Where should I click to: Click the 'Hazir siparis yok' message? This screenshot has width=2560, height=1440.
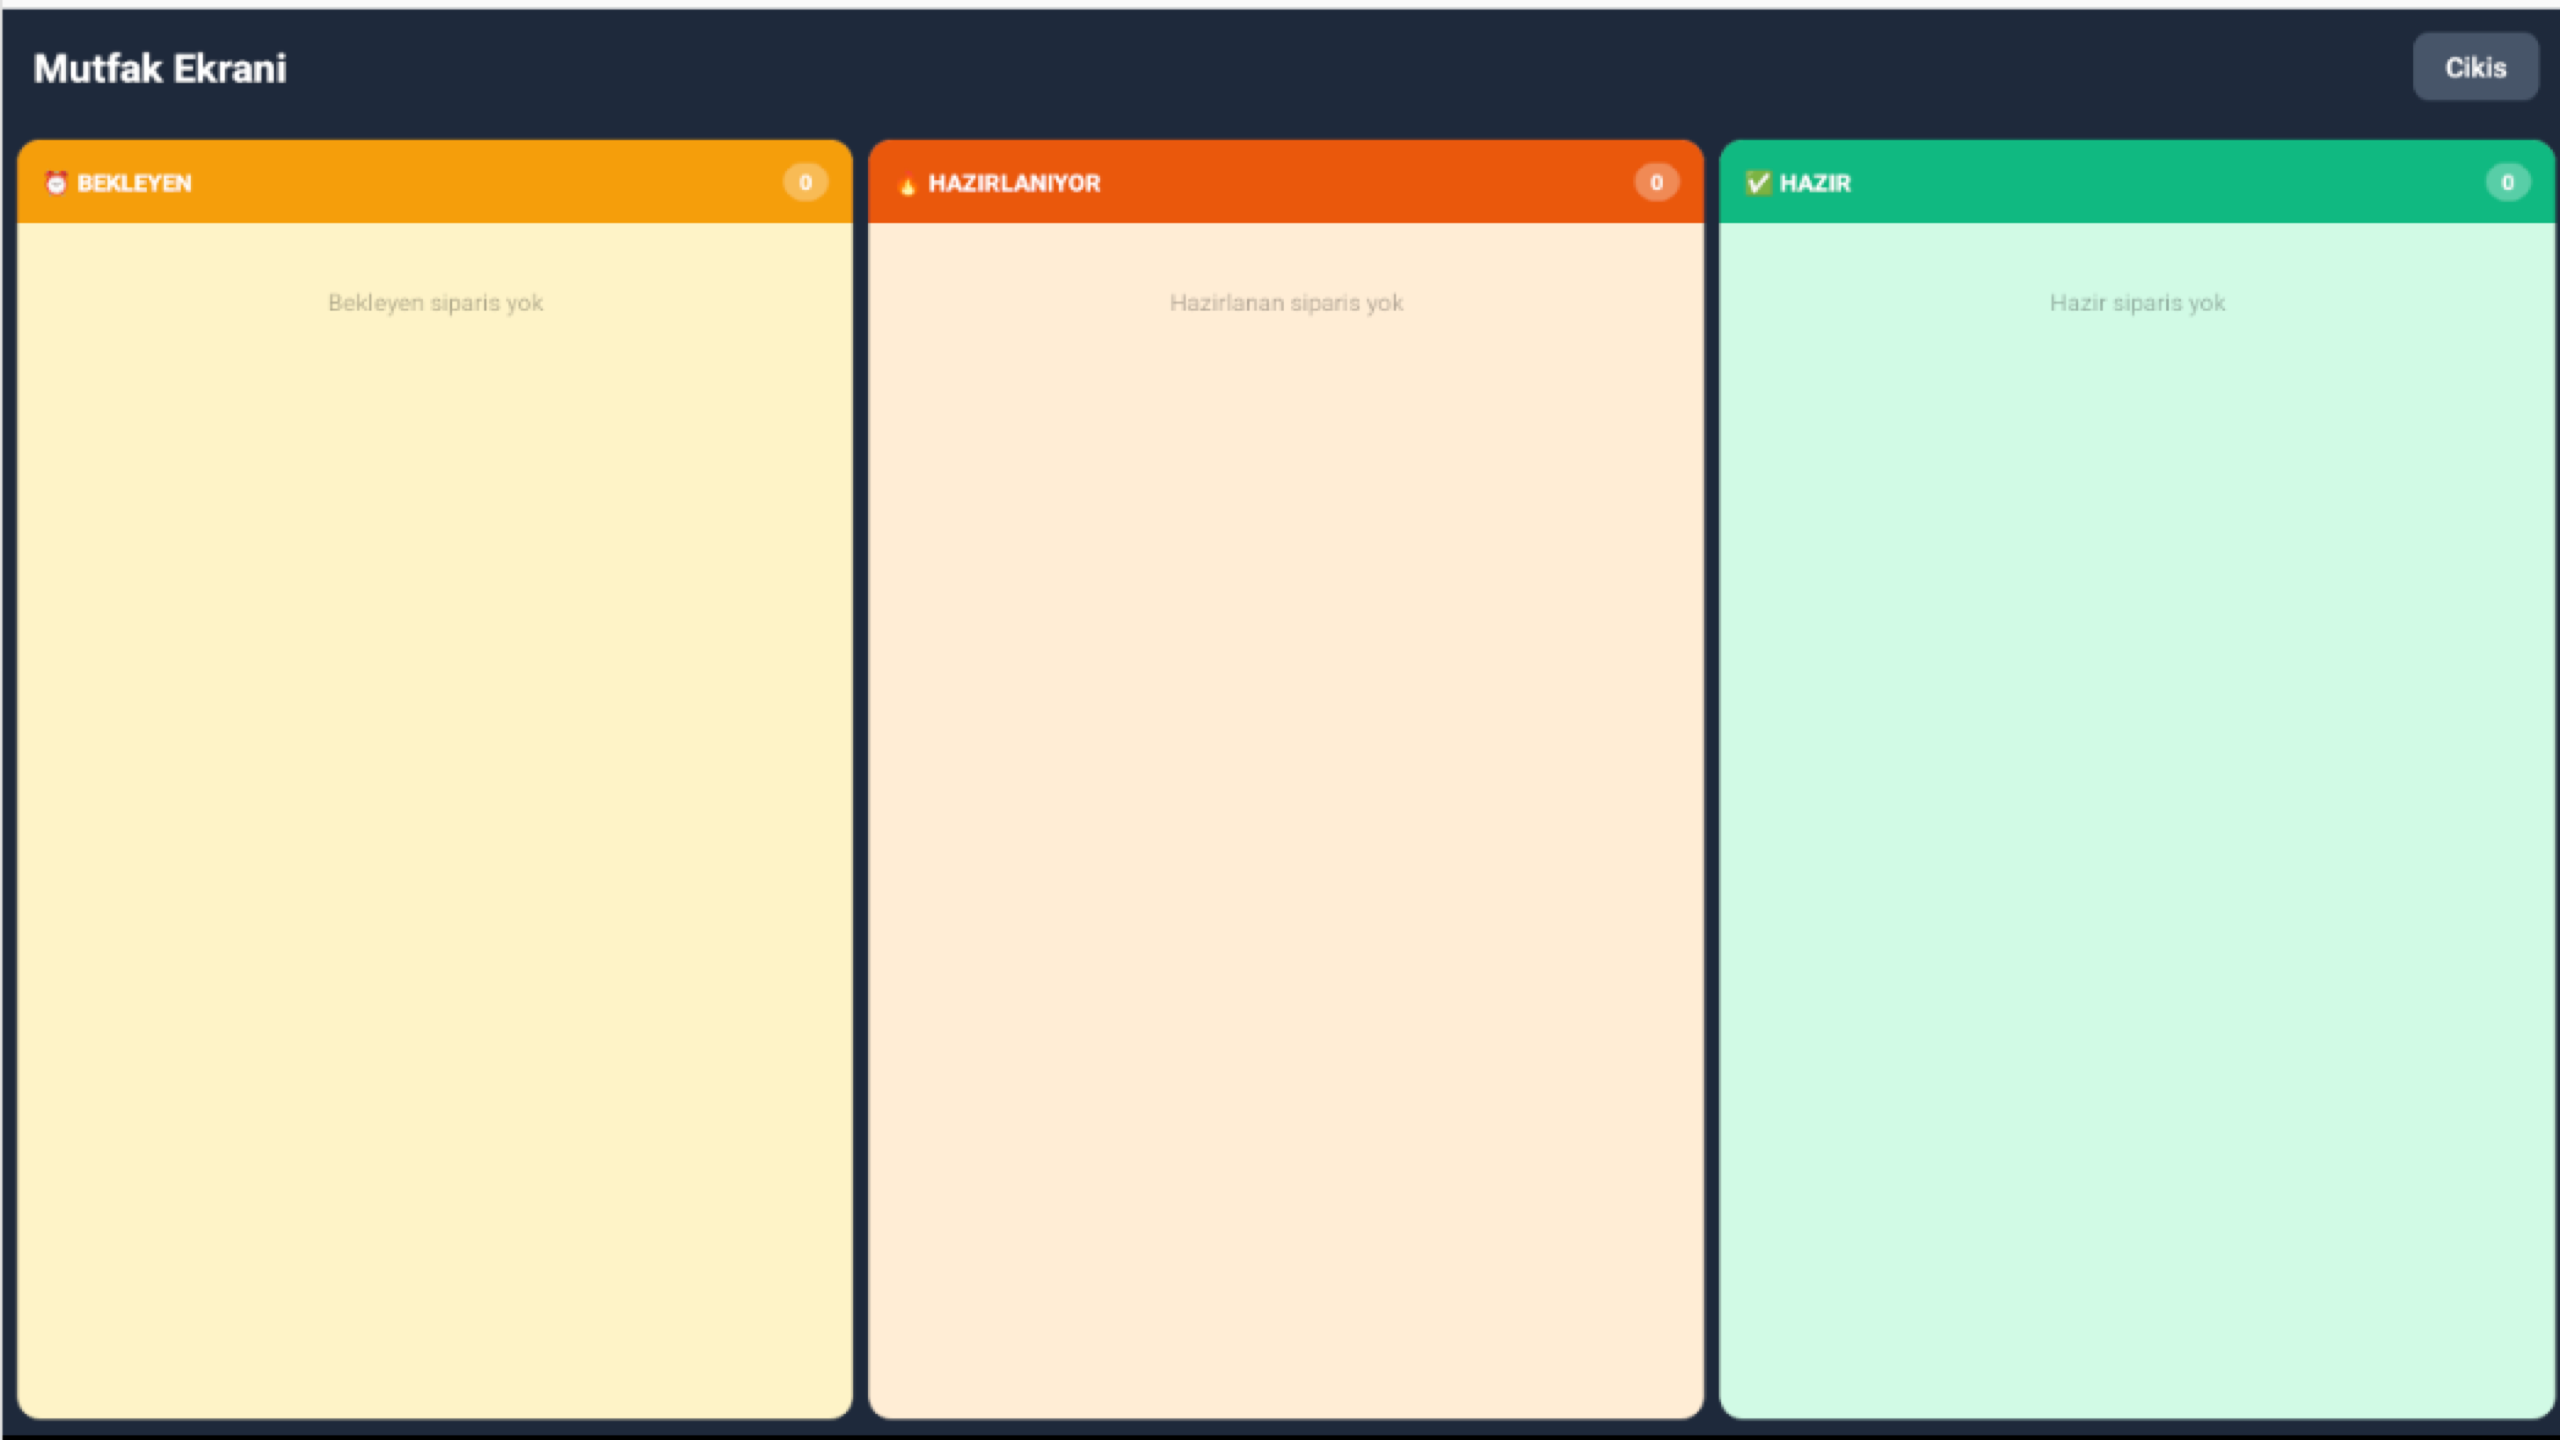pyautogui.click(x=2137, y=303)
